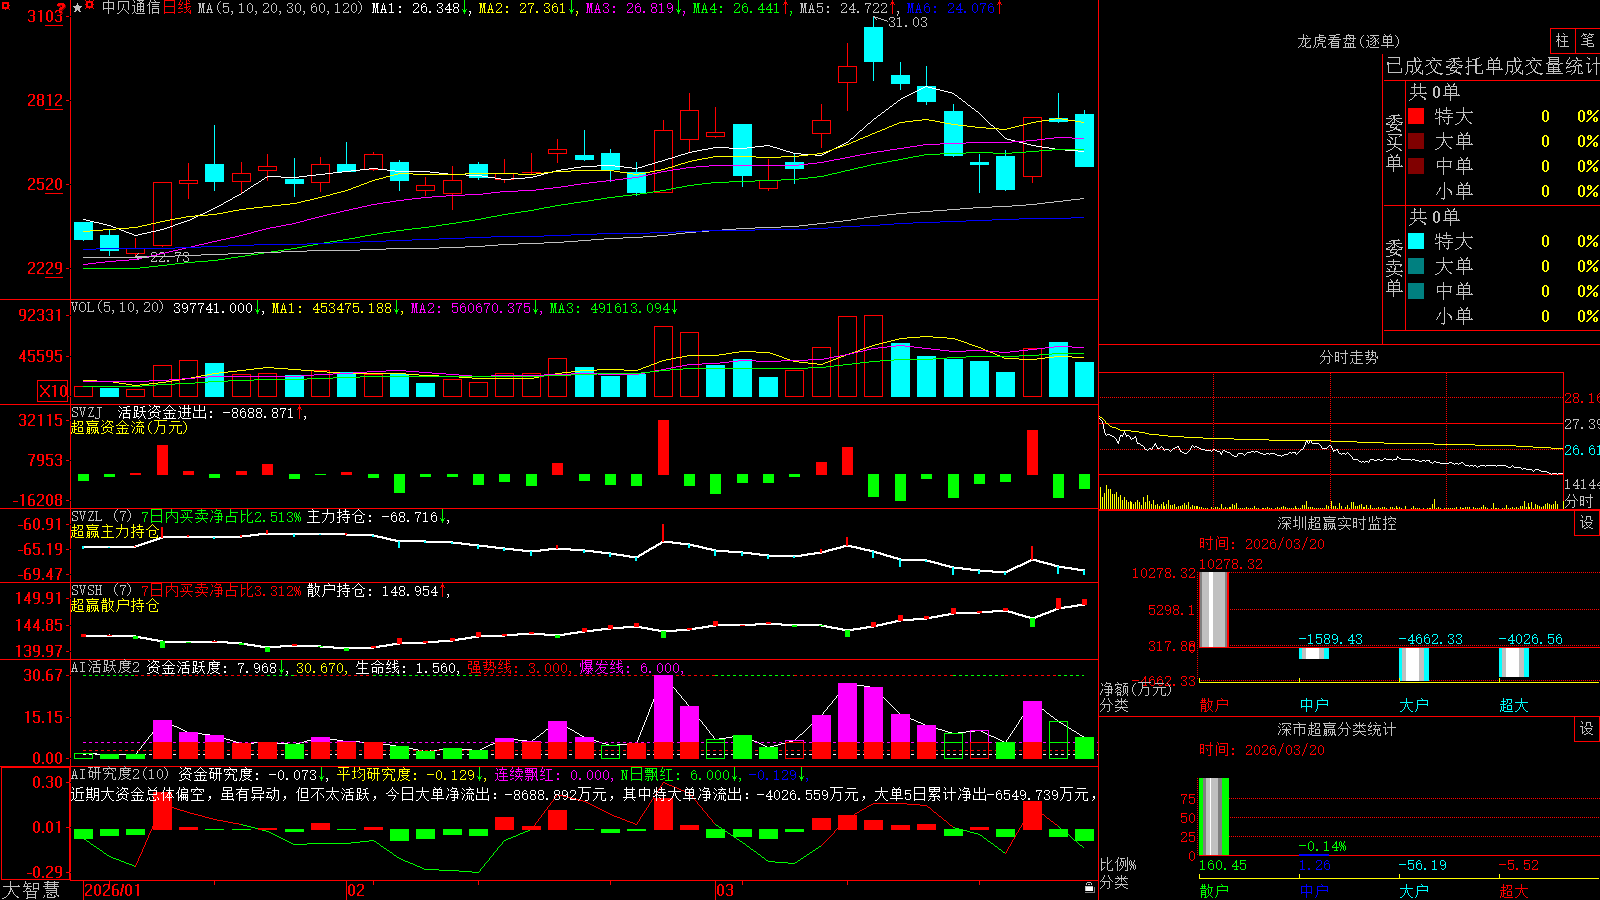This screenshot has height=900, width=1600.
Task: Click teal 大单 swatch in 委卖单
Action: click(1416, 266)
